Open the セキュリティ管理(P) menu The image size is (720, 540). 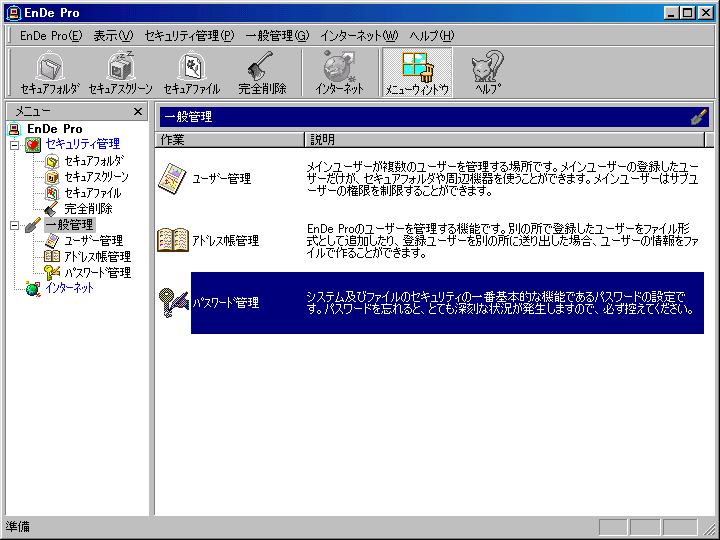tap(189, 36)
